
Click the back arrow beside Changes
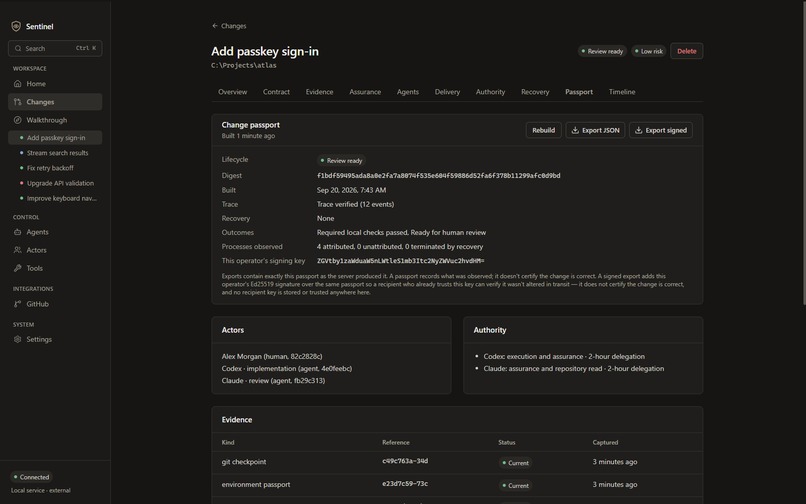point(215,26)
